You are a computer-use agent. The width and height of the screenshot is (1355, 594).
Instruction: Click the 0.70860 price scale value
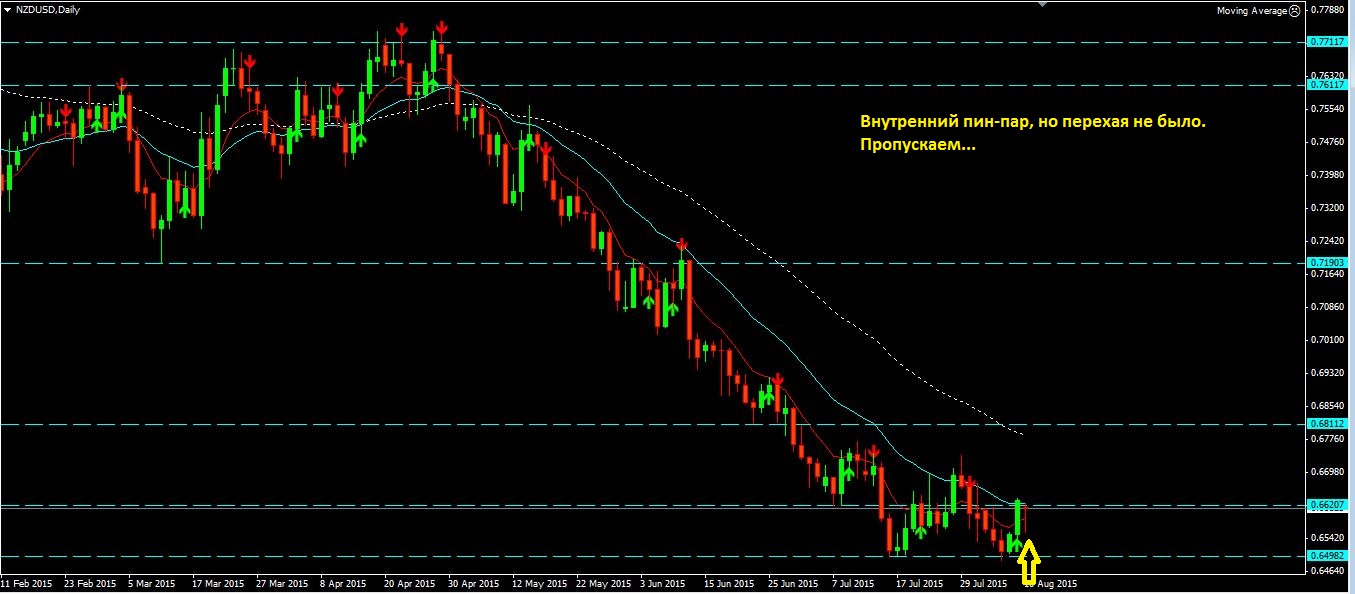point(1327,306)
